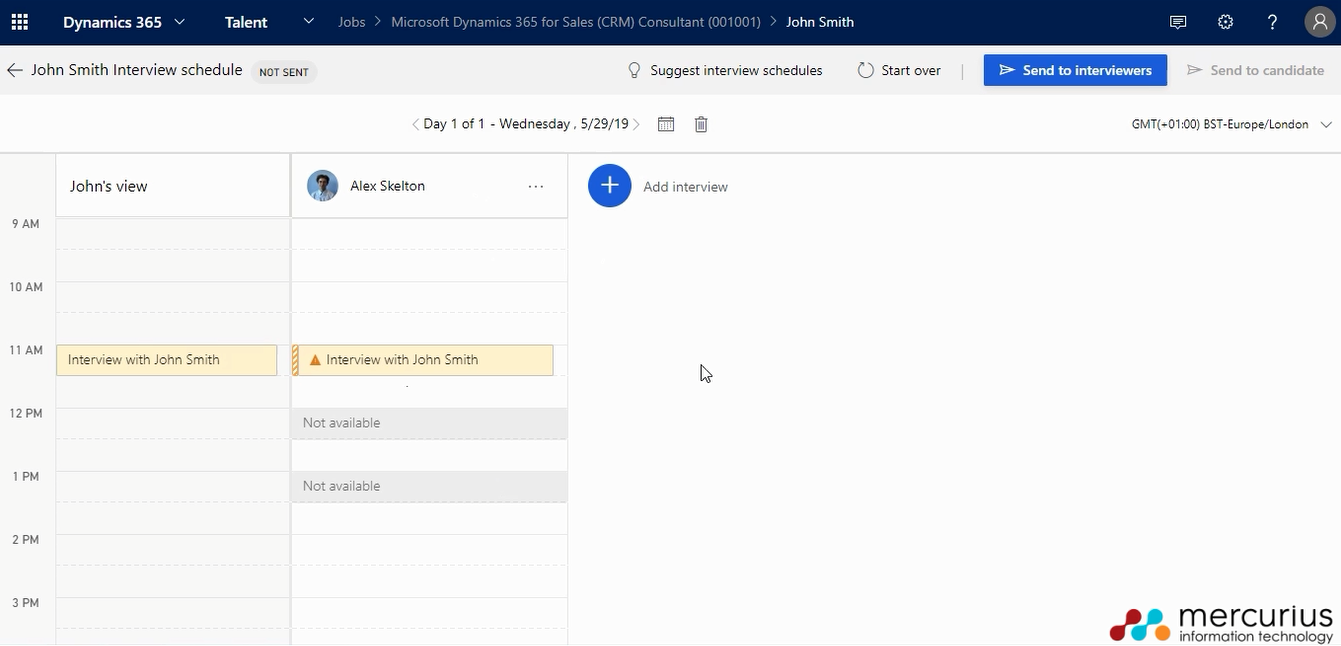Click the blue Add interview plus button
Viewport: 1341px width, 646px height.
click(x=610, y=186)
